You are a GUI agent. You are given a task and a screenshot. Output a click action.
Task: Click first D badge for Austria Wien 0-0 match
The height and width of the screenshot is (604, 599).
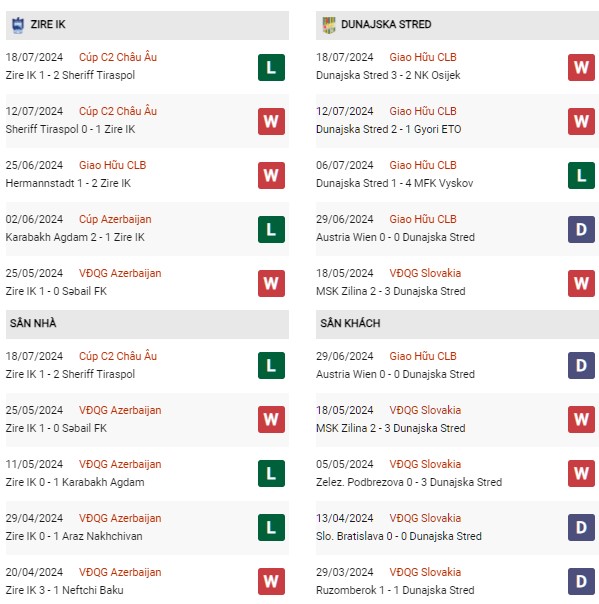[581, 229]
